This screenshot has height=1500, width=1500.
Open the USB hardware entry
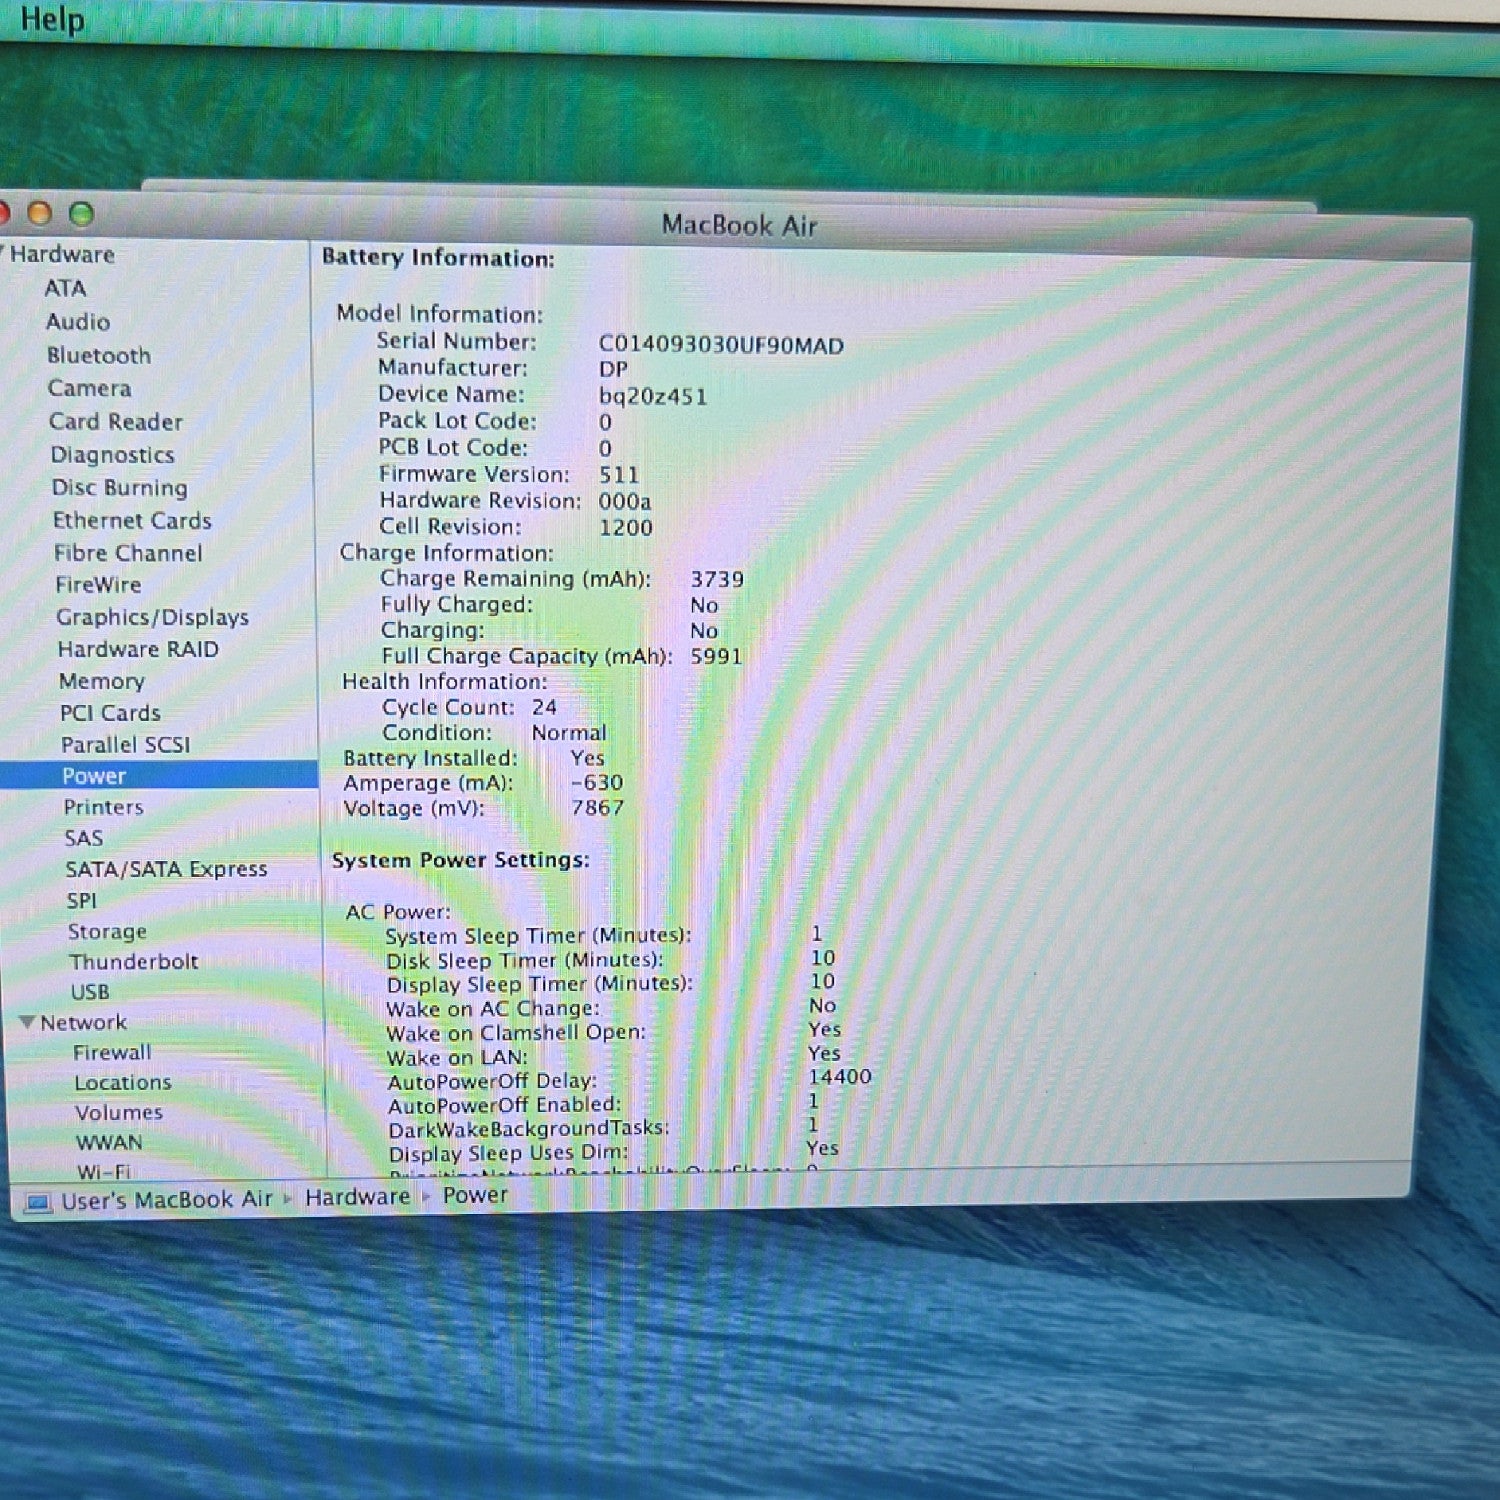90,992
